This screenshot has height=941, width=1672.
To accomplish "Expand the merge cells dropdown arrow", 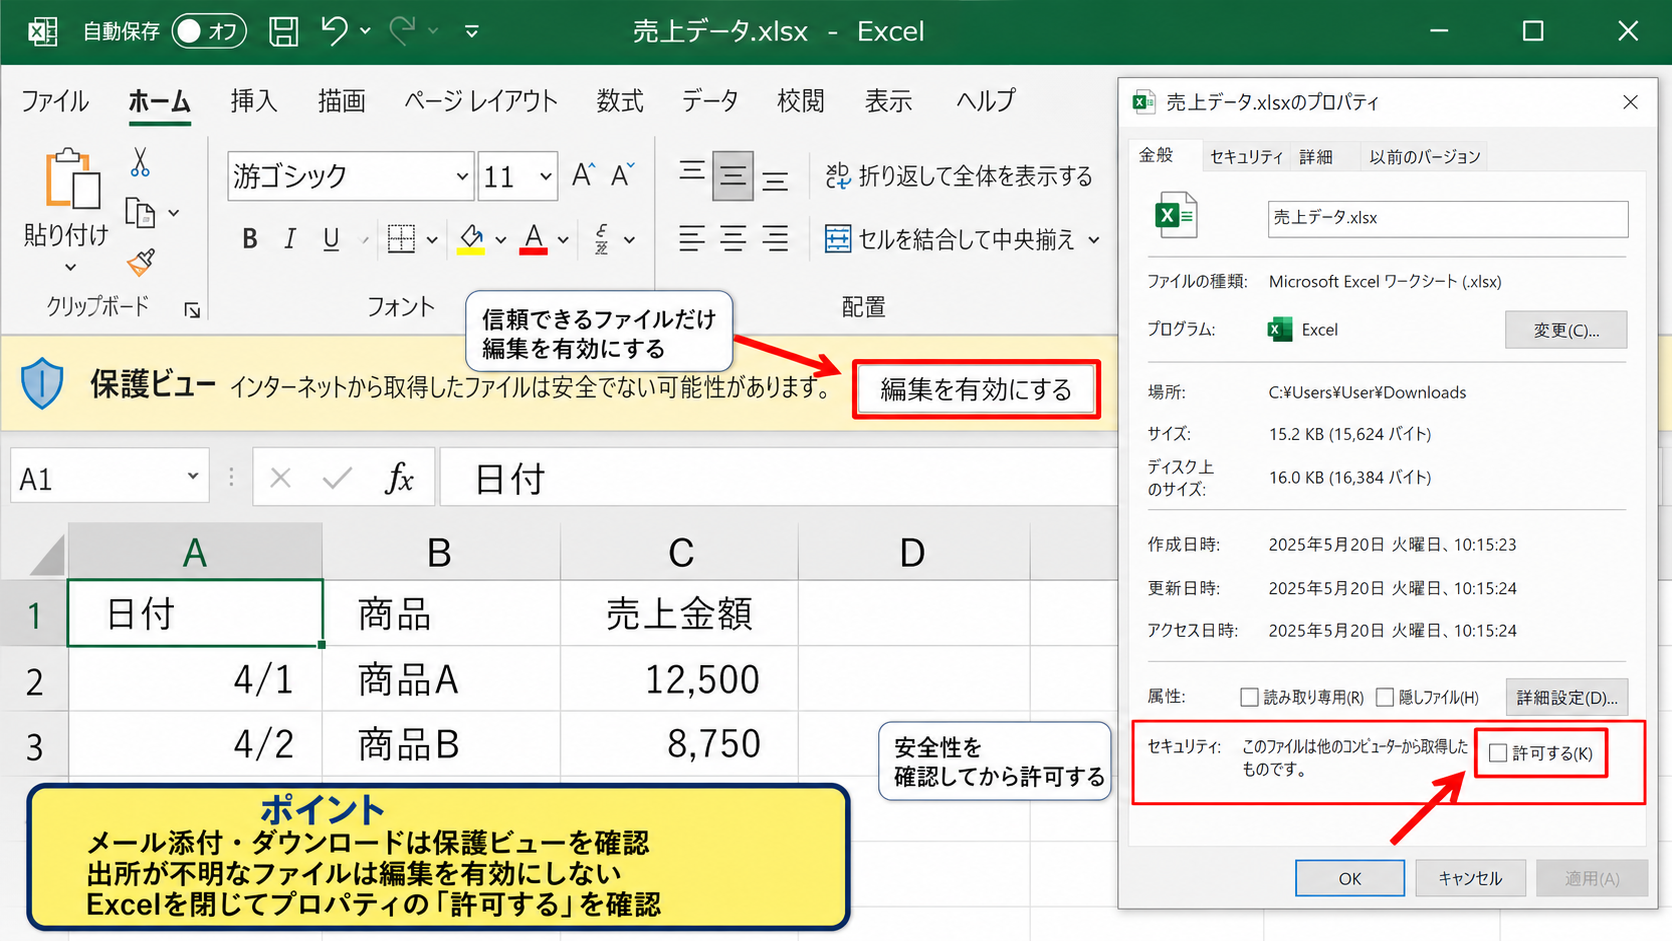I will [x=1093, y=240].
